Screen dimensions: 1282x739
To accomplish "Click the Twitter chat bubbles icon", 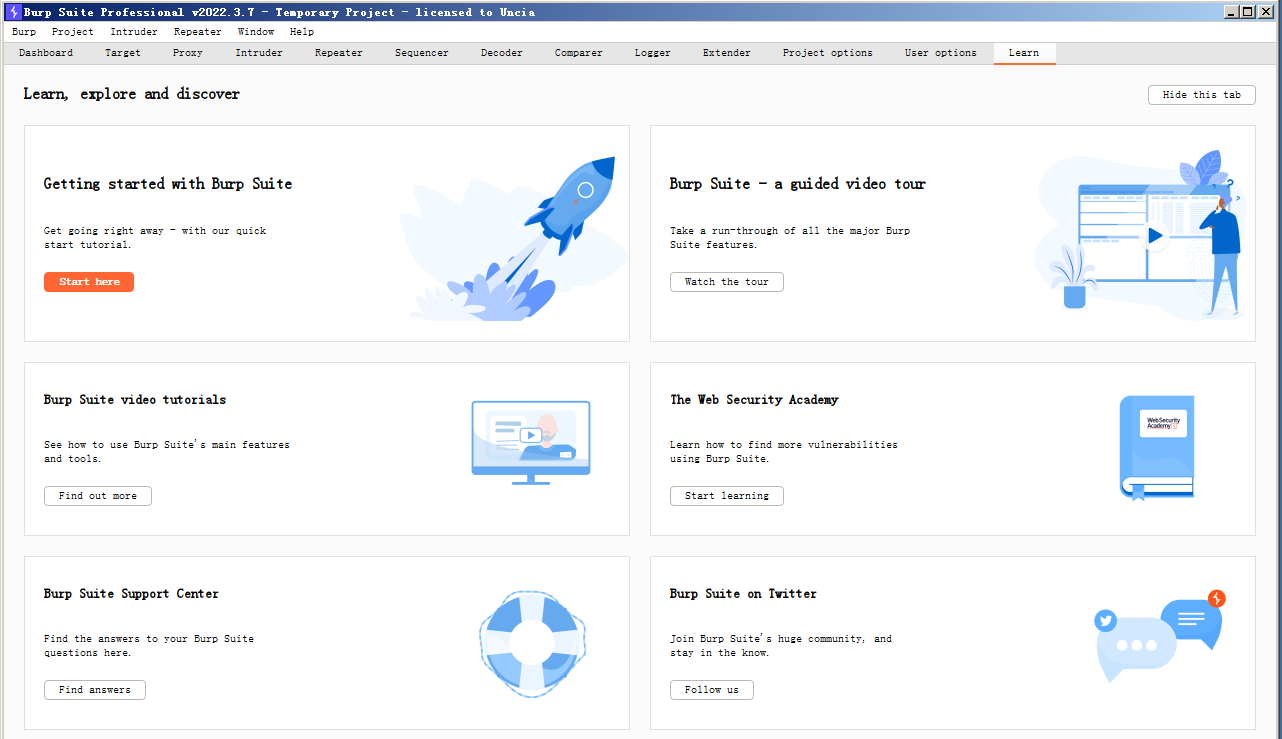I will tap(1160, 634).
